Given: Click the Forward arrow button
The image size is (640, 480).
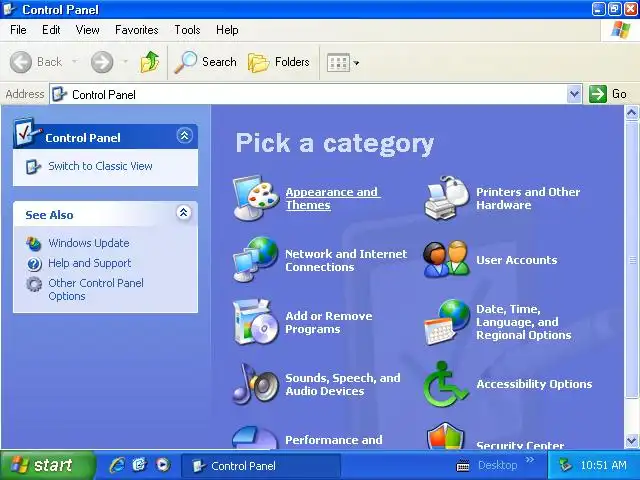Looking at the screenshot, I should (x=102, y=62).
